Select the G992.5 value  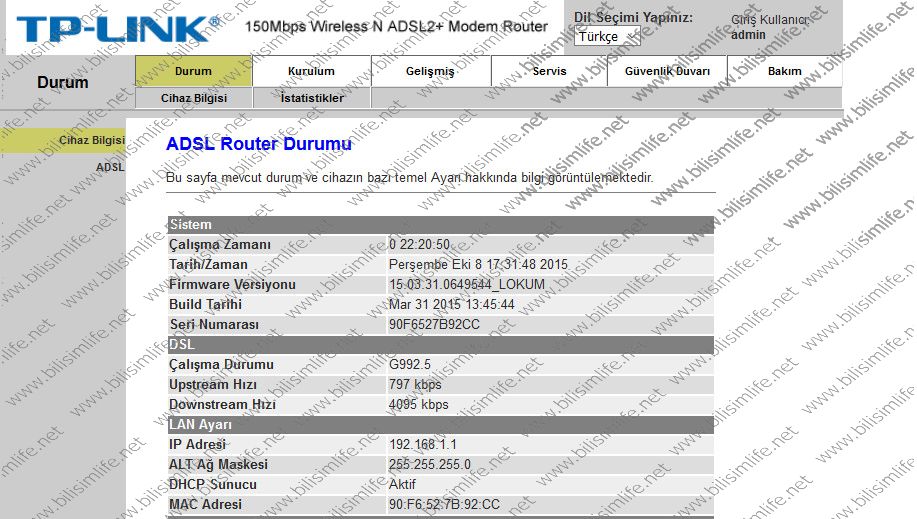tap(409, 365)
